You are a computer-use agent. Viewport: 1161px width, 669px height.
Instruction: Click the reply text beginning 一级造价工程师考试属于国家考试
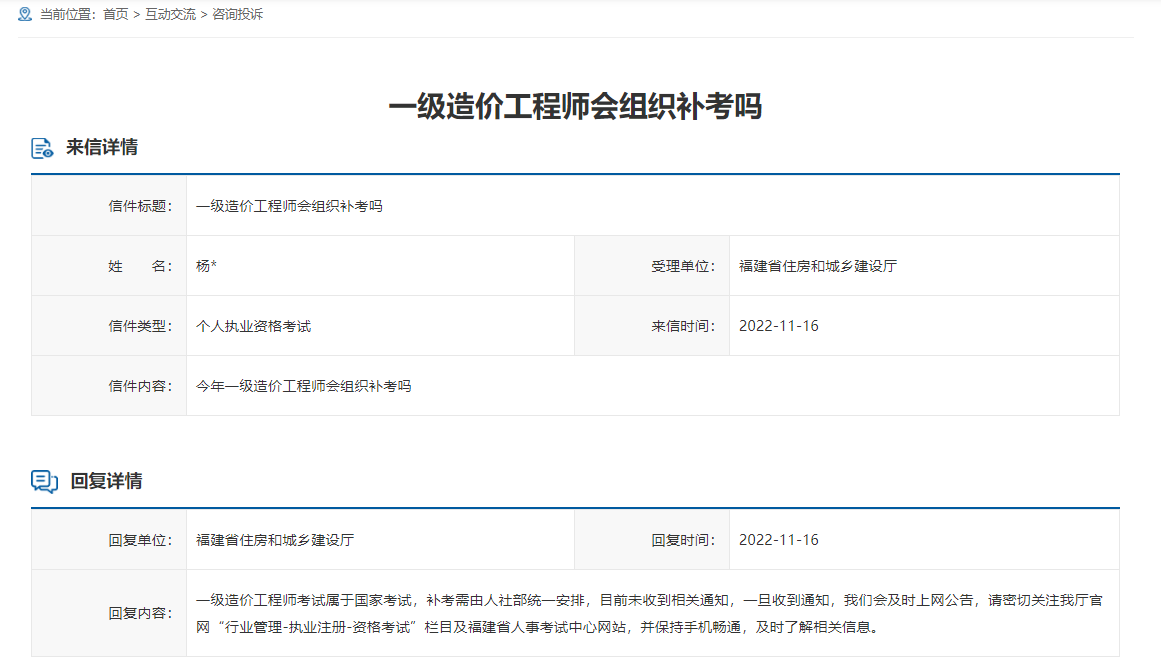click(649, 613)
